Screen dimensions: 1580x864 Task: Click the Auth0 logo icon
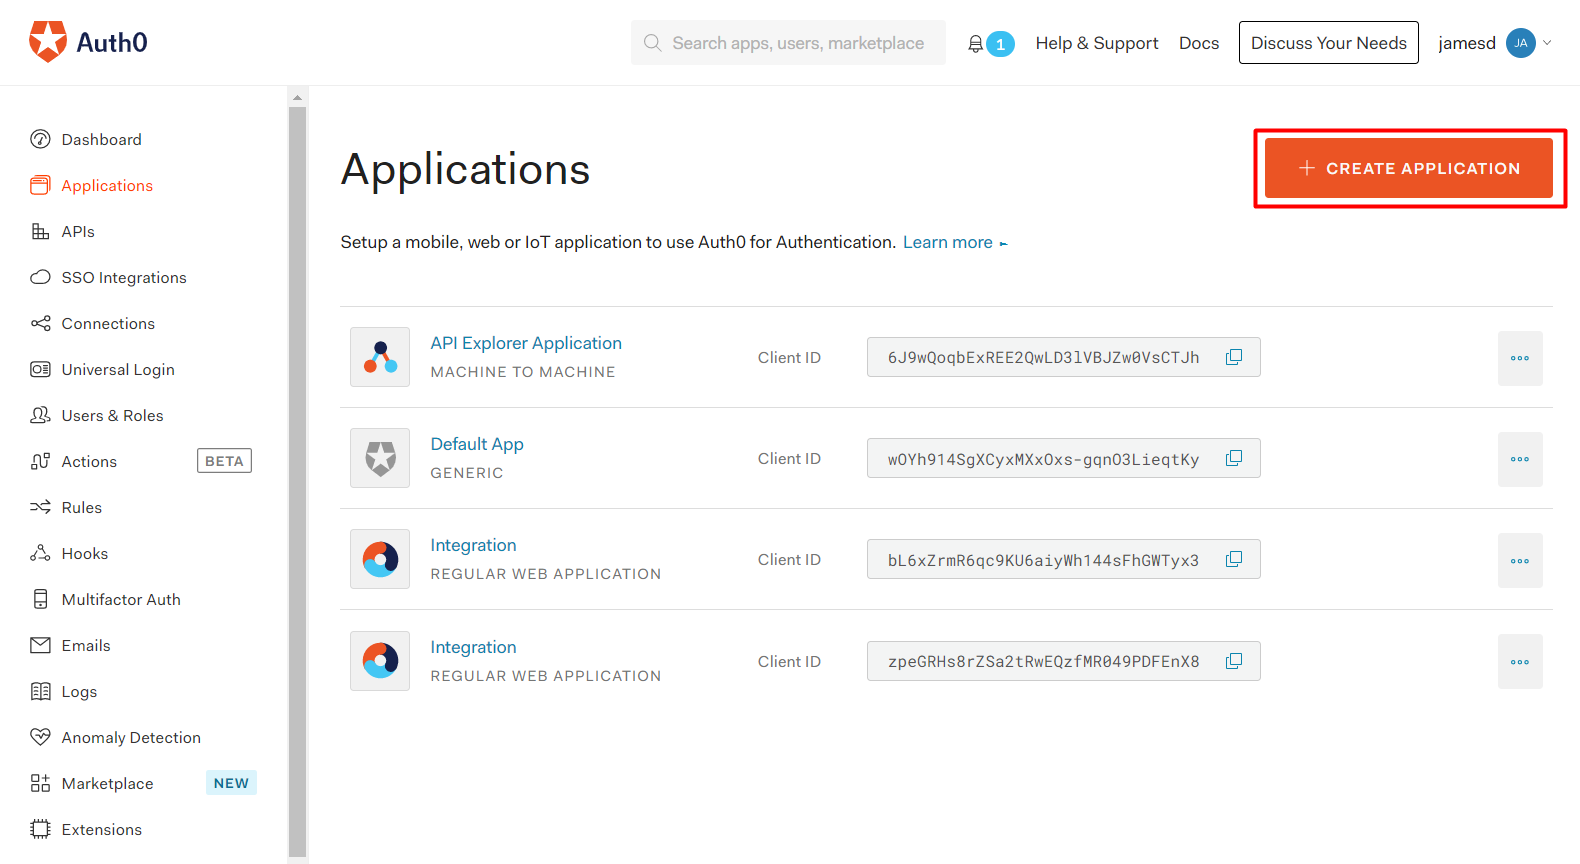pos(48,42)
